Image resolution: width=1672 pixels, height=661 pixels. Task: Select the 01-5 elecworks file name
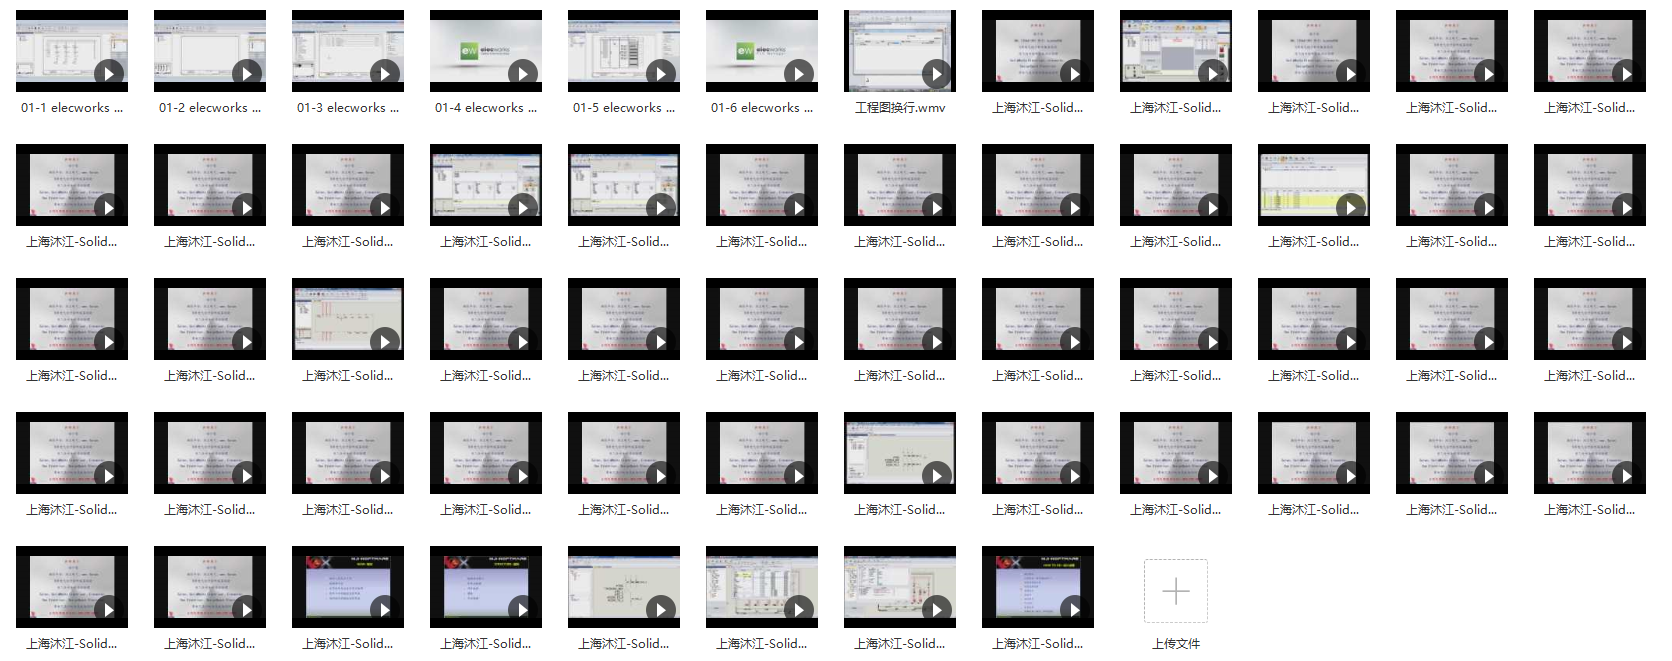(624, 108)
